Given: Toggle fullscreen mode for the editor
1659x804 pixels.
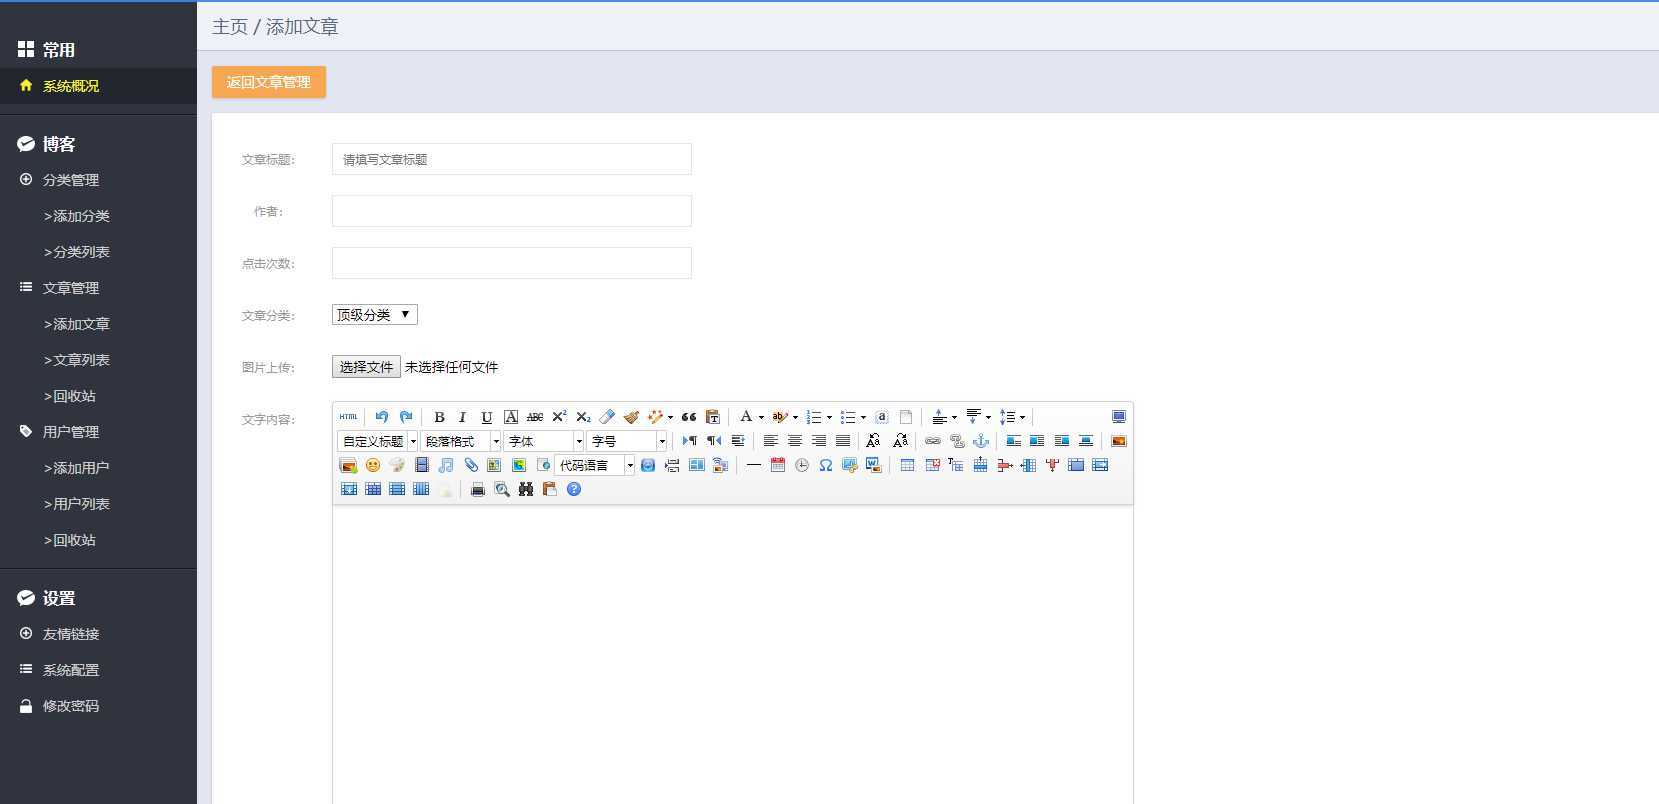Looking at the screenshot, I should coord(1119,417).
